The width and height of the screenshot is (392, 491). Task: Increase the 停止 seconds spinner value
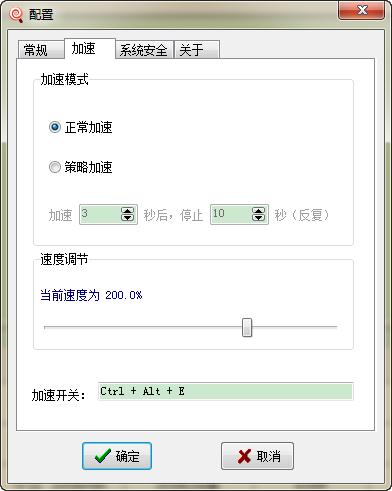pyautogui.click(x=259, y=210)
